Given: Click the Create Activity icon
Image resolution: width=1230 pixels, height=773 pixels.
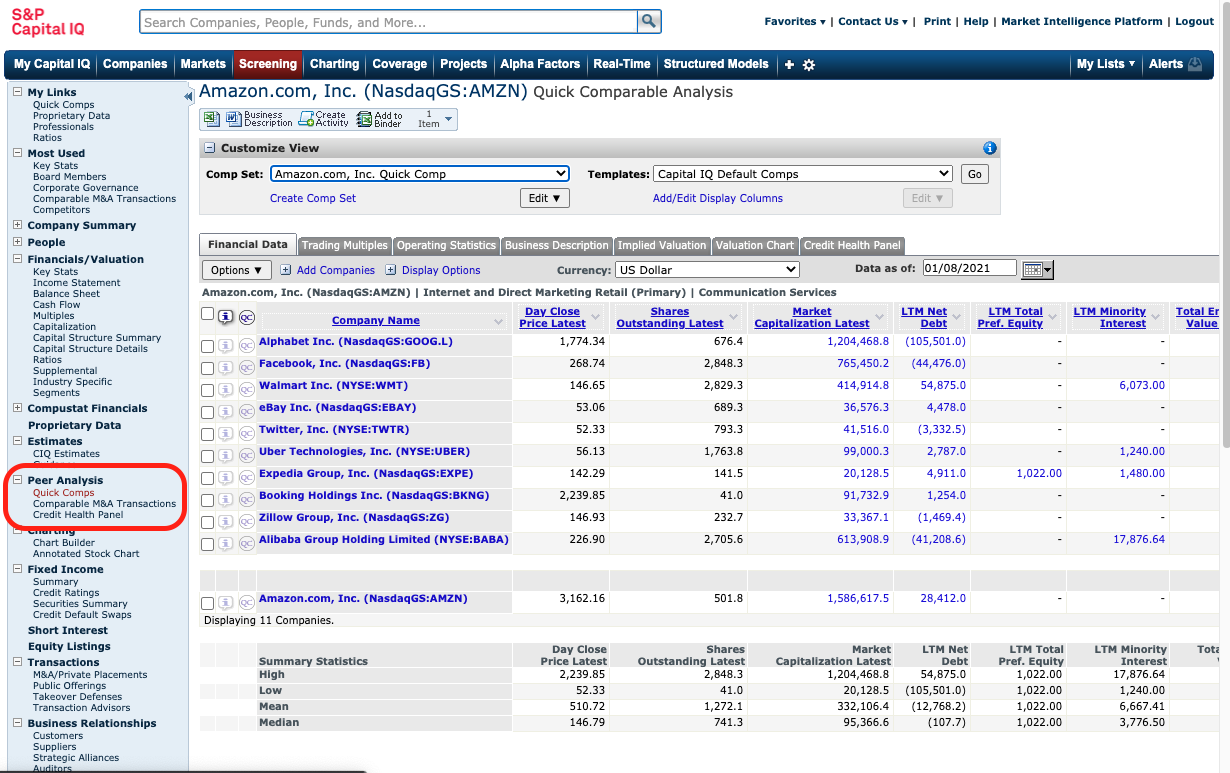Looking at the screenshot, I should [307, 119].
